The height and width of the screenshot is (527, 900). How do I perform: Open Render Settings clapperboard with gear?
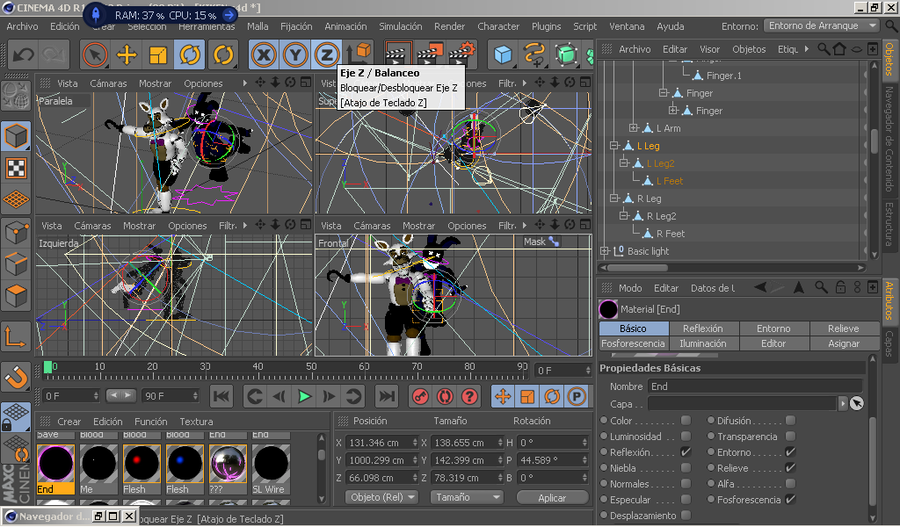coord(462,54)
